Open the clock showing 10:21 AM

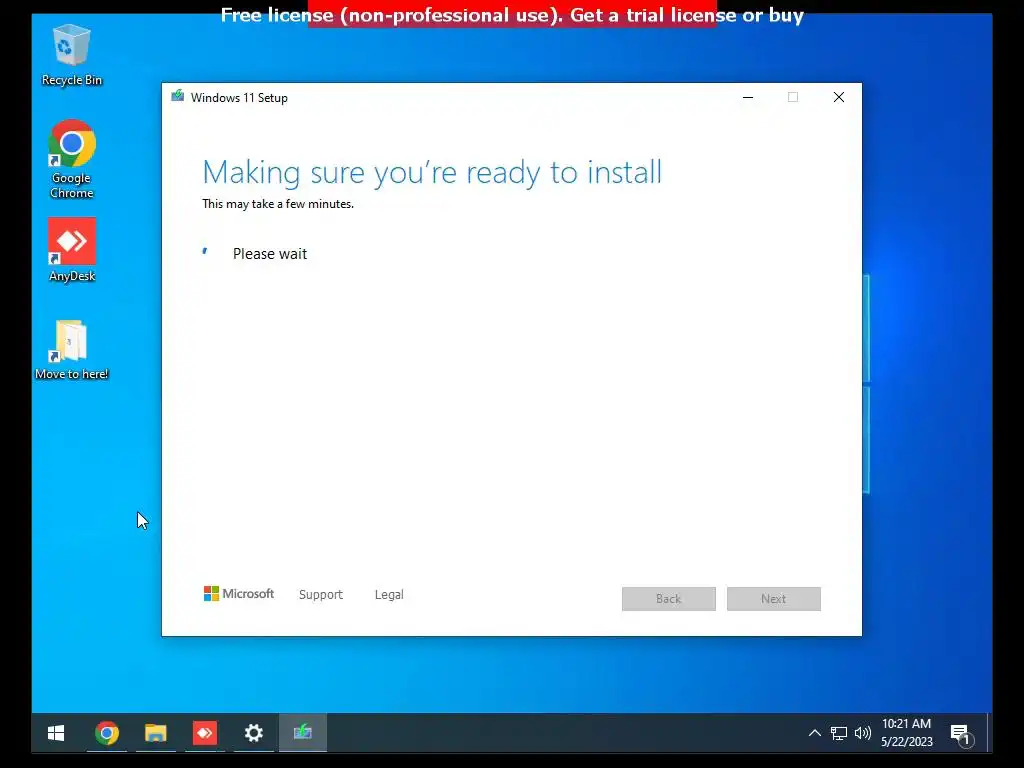tap(906, 733)
